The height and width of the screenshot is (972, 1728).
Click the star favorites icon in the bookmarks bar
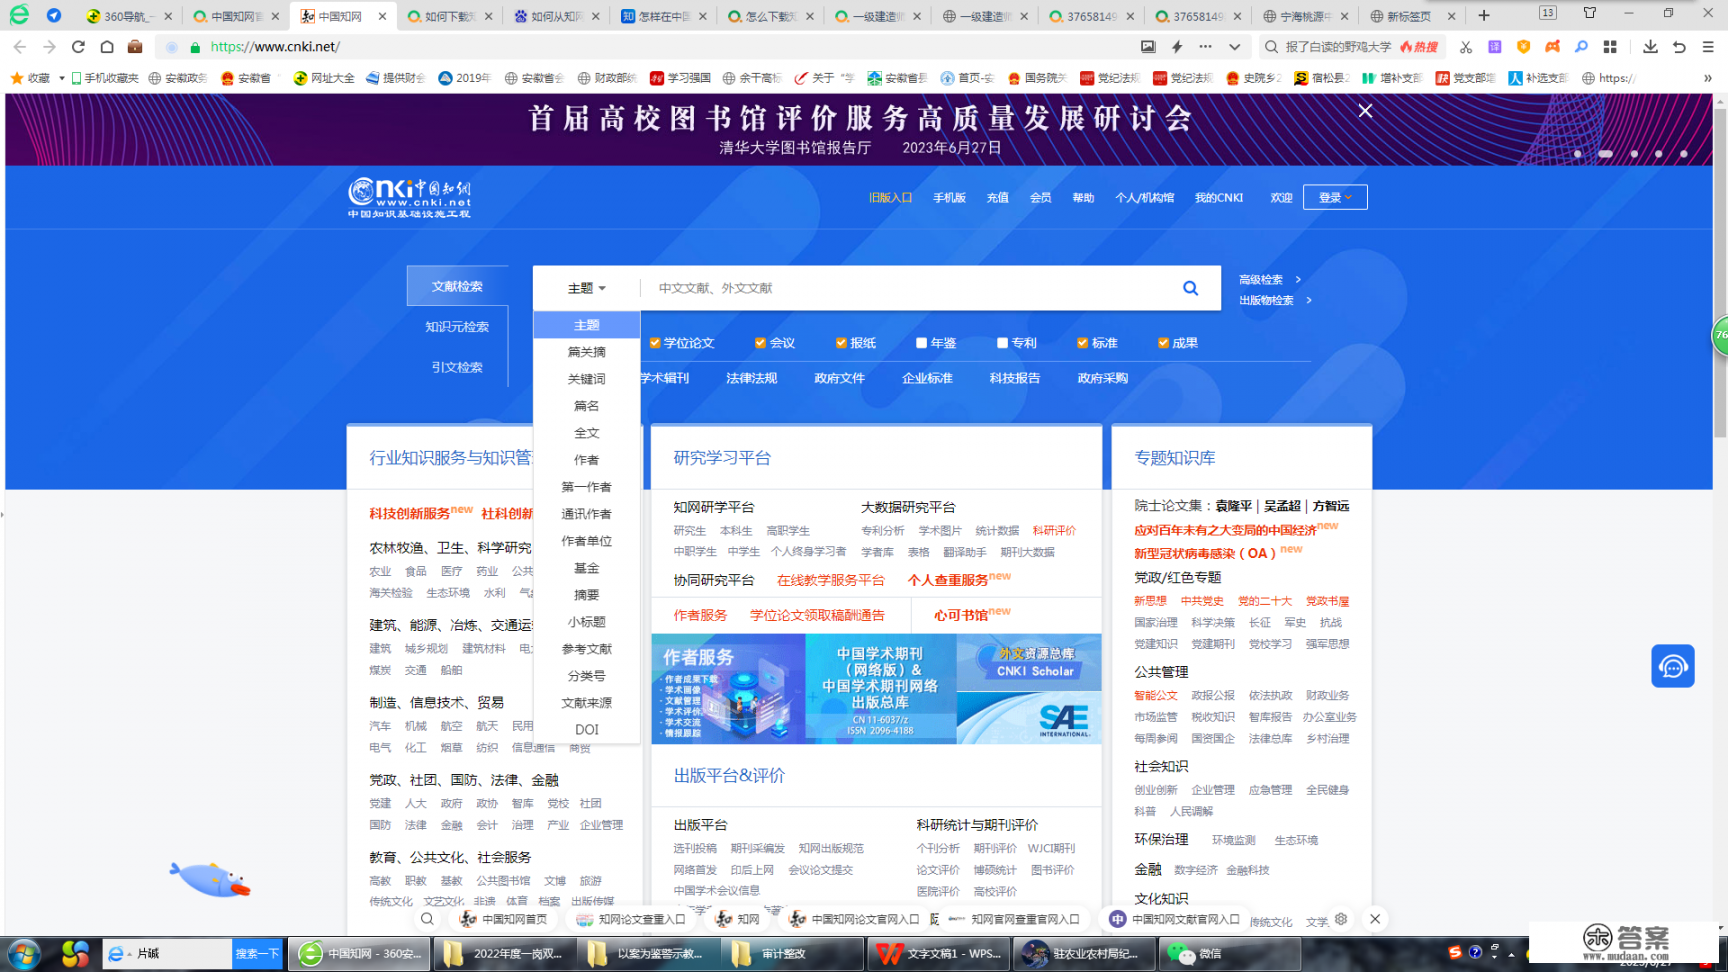(17, 78)
